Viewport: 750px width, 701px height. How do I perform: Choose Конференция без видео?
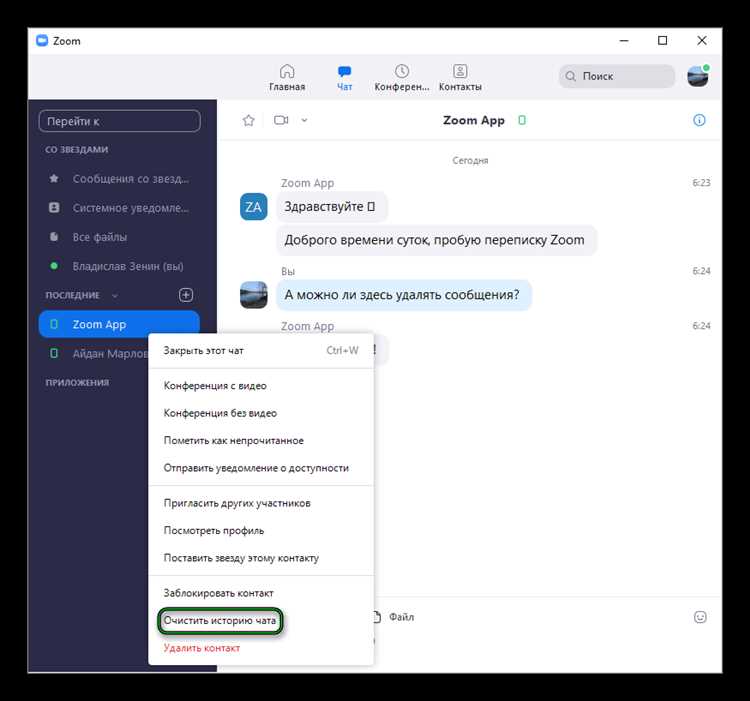pos(261,413)
